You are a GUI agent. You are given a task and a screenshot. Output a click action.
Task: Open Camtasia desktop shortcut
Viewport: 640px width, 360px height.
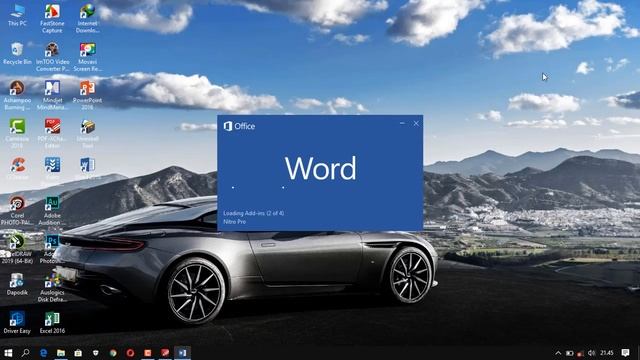(17, 133)
